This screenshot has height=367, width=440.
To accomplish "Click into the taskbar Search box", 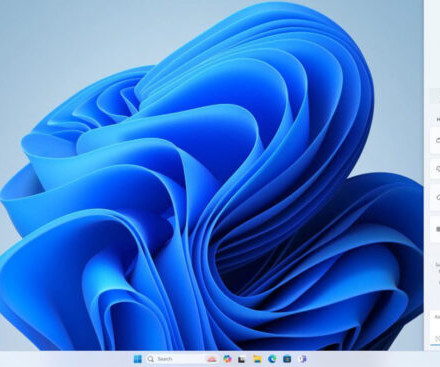I will click(x=175, y=359).
